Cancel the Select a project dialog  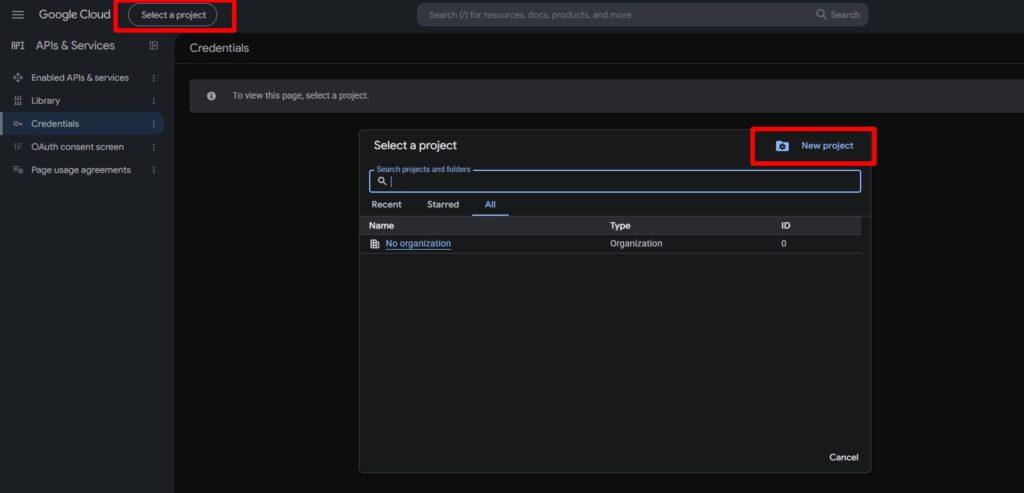[x=844, y=457]
